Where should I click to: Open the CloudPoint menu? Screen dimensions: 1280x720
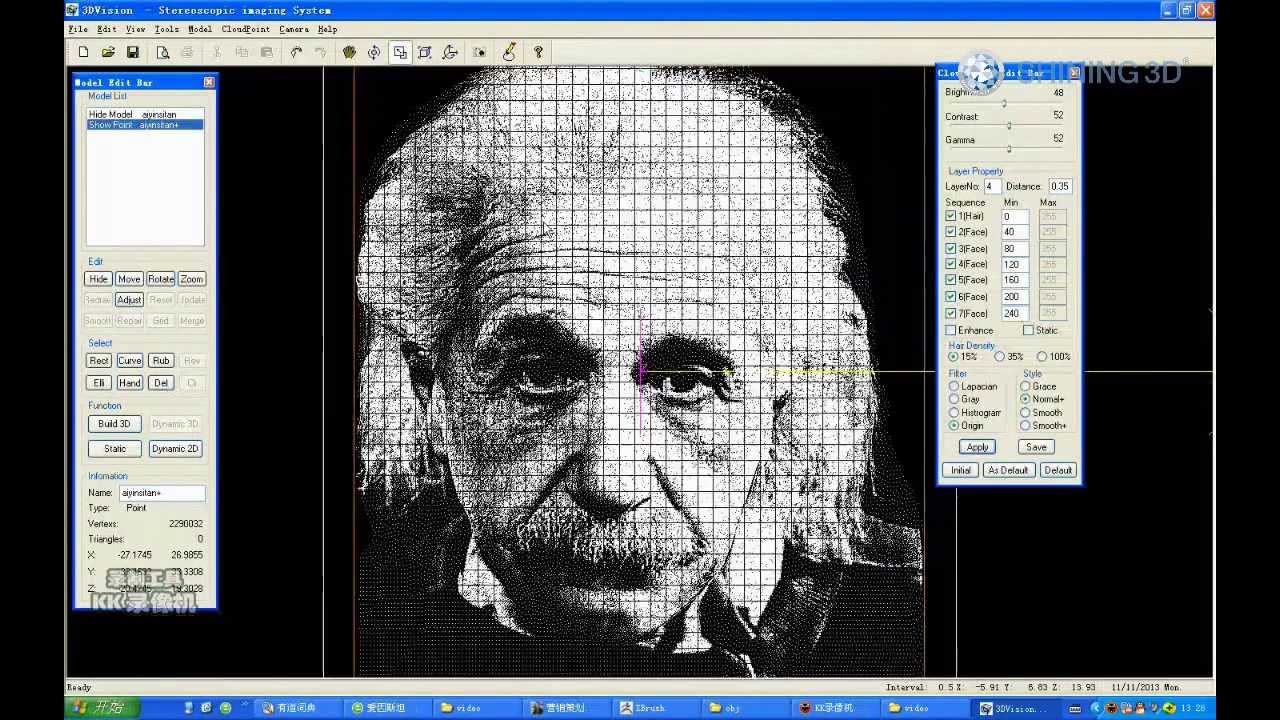245,29
